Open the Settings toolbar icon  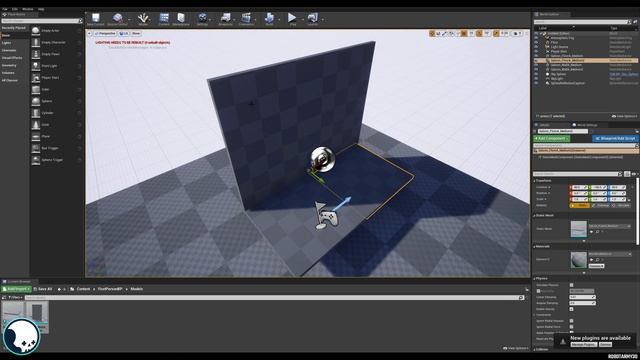click(x=202, y=18)
